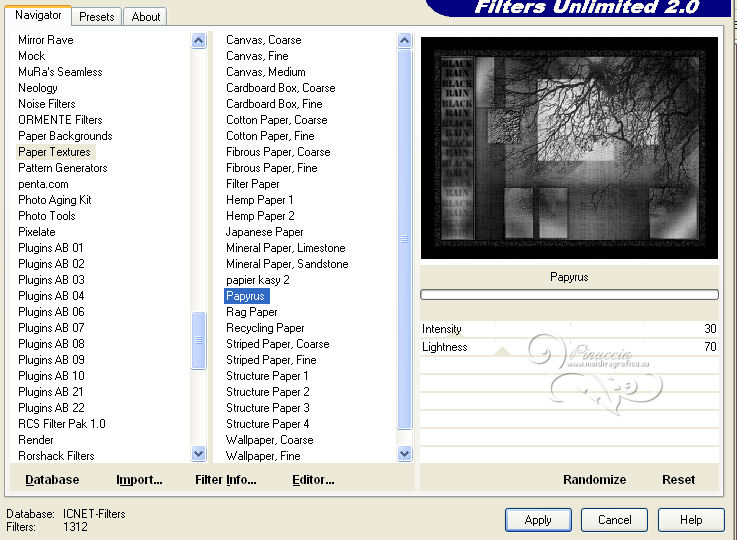Select the Recycling Paper filter
737x540 pixels.
click(x=265, y=328)
